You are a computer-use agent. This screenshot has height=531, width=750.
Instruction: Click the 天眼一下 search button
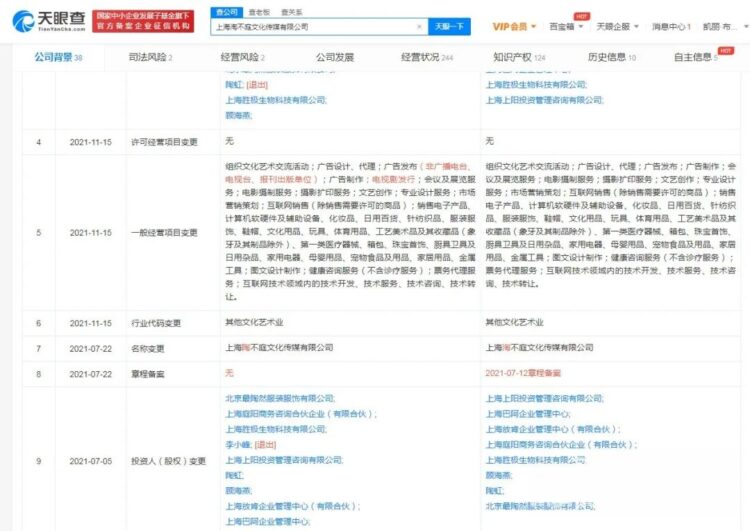[x=449, y=26]
